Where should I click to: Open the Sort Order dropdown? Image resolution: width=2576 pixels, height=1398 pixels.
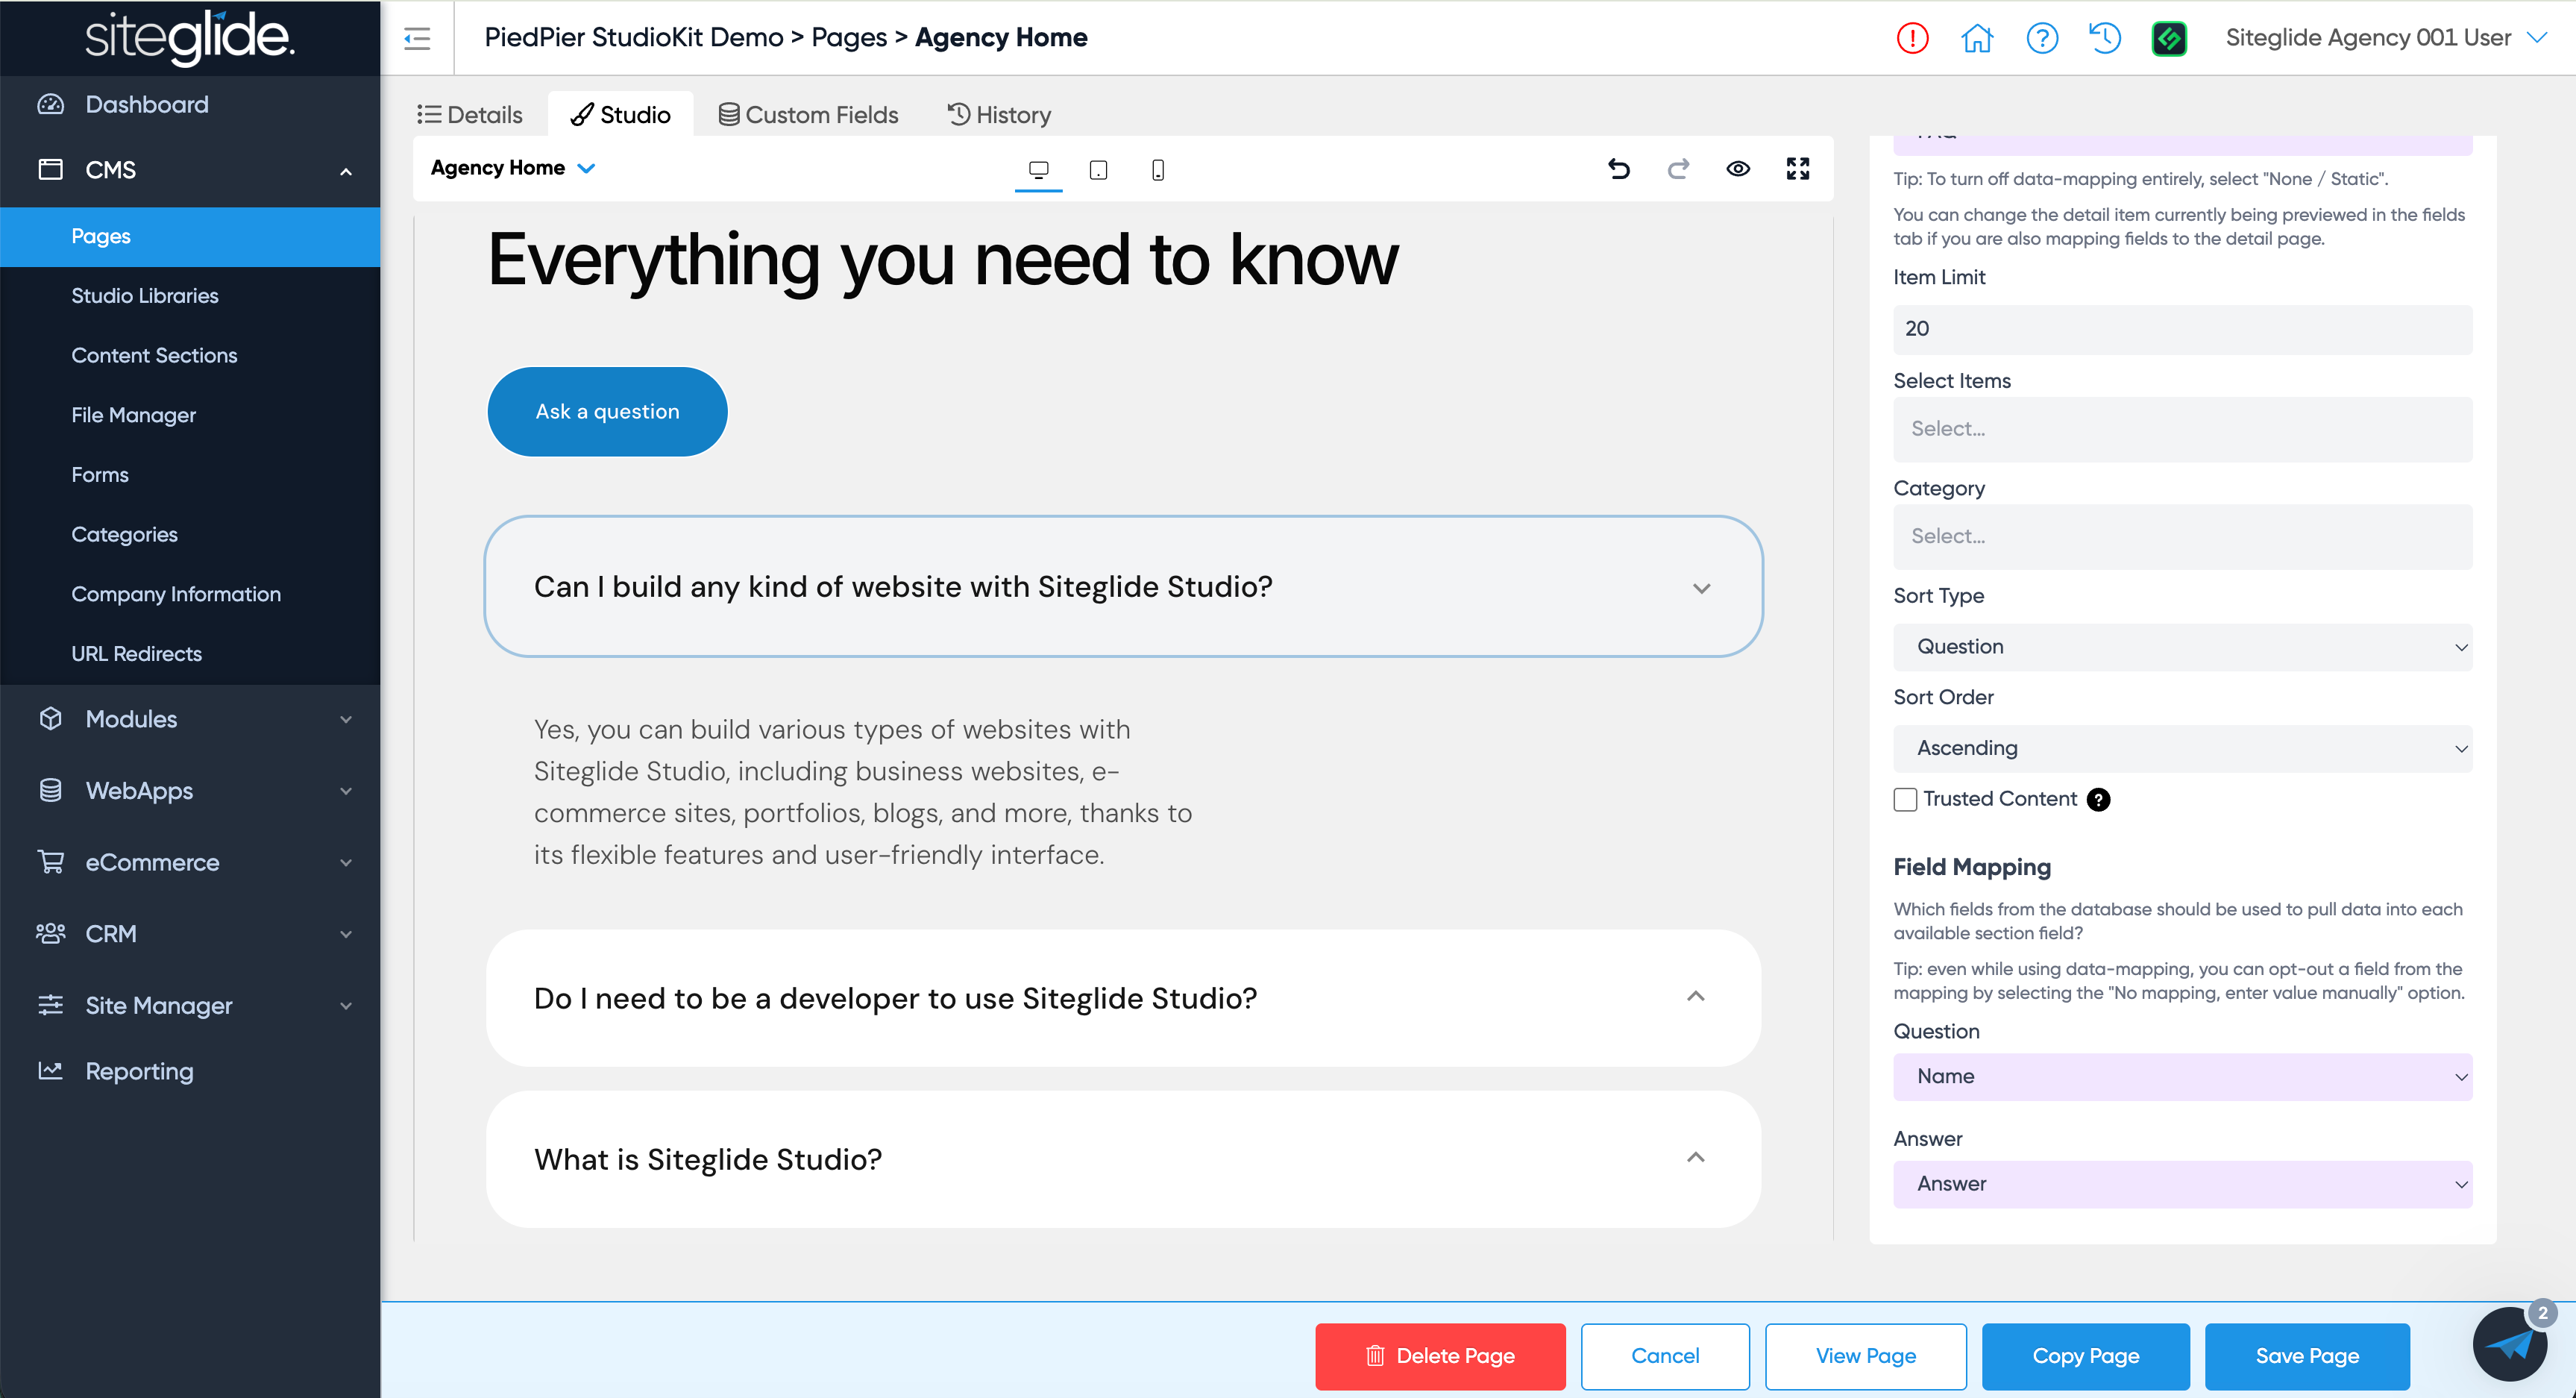click(2182, 748)
